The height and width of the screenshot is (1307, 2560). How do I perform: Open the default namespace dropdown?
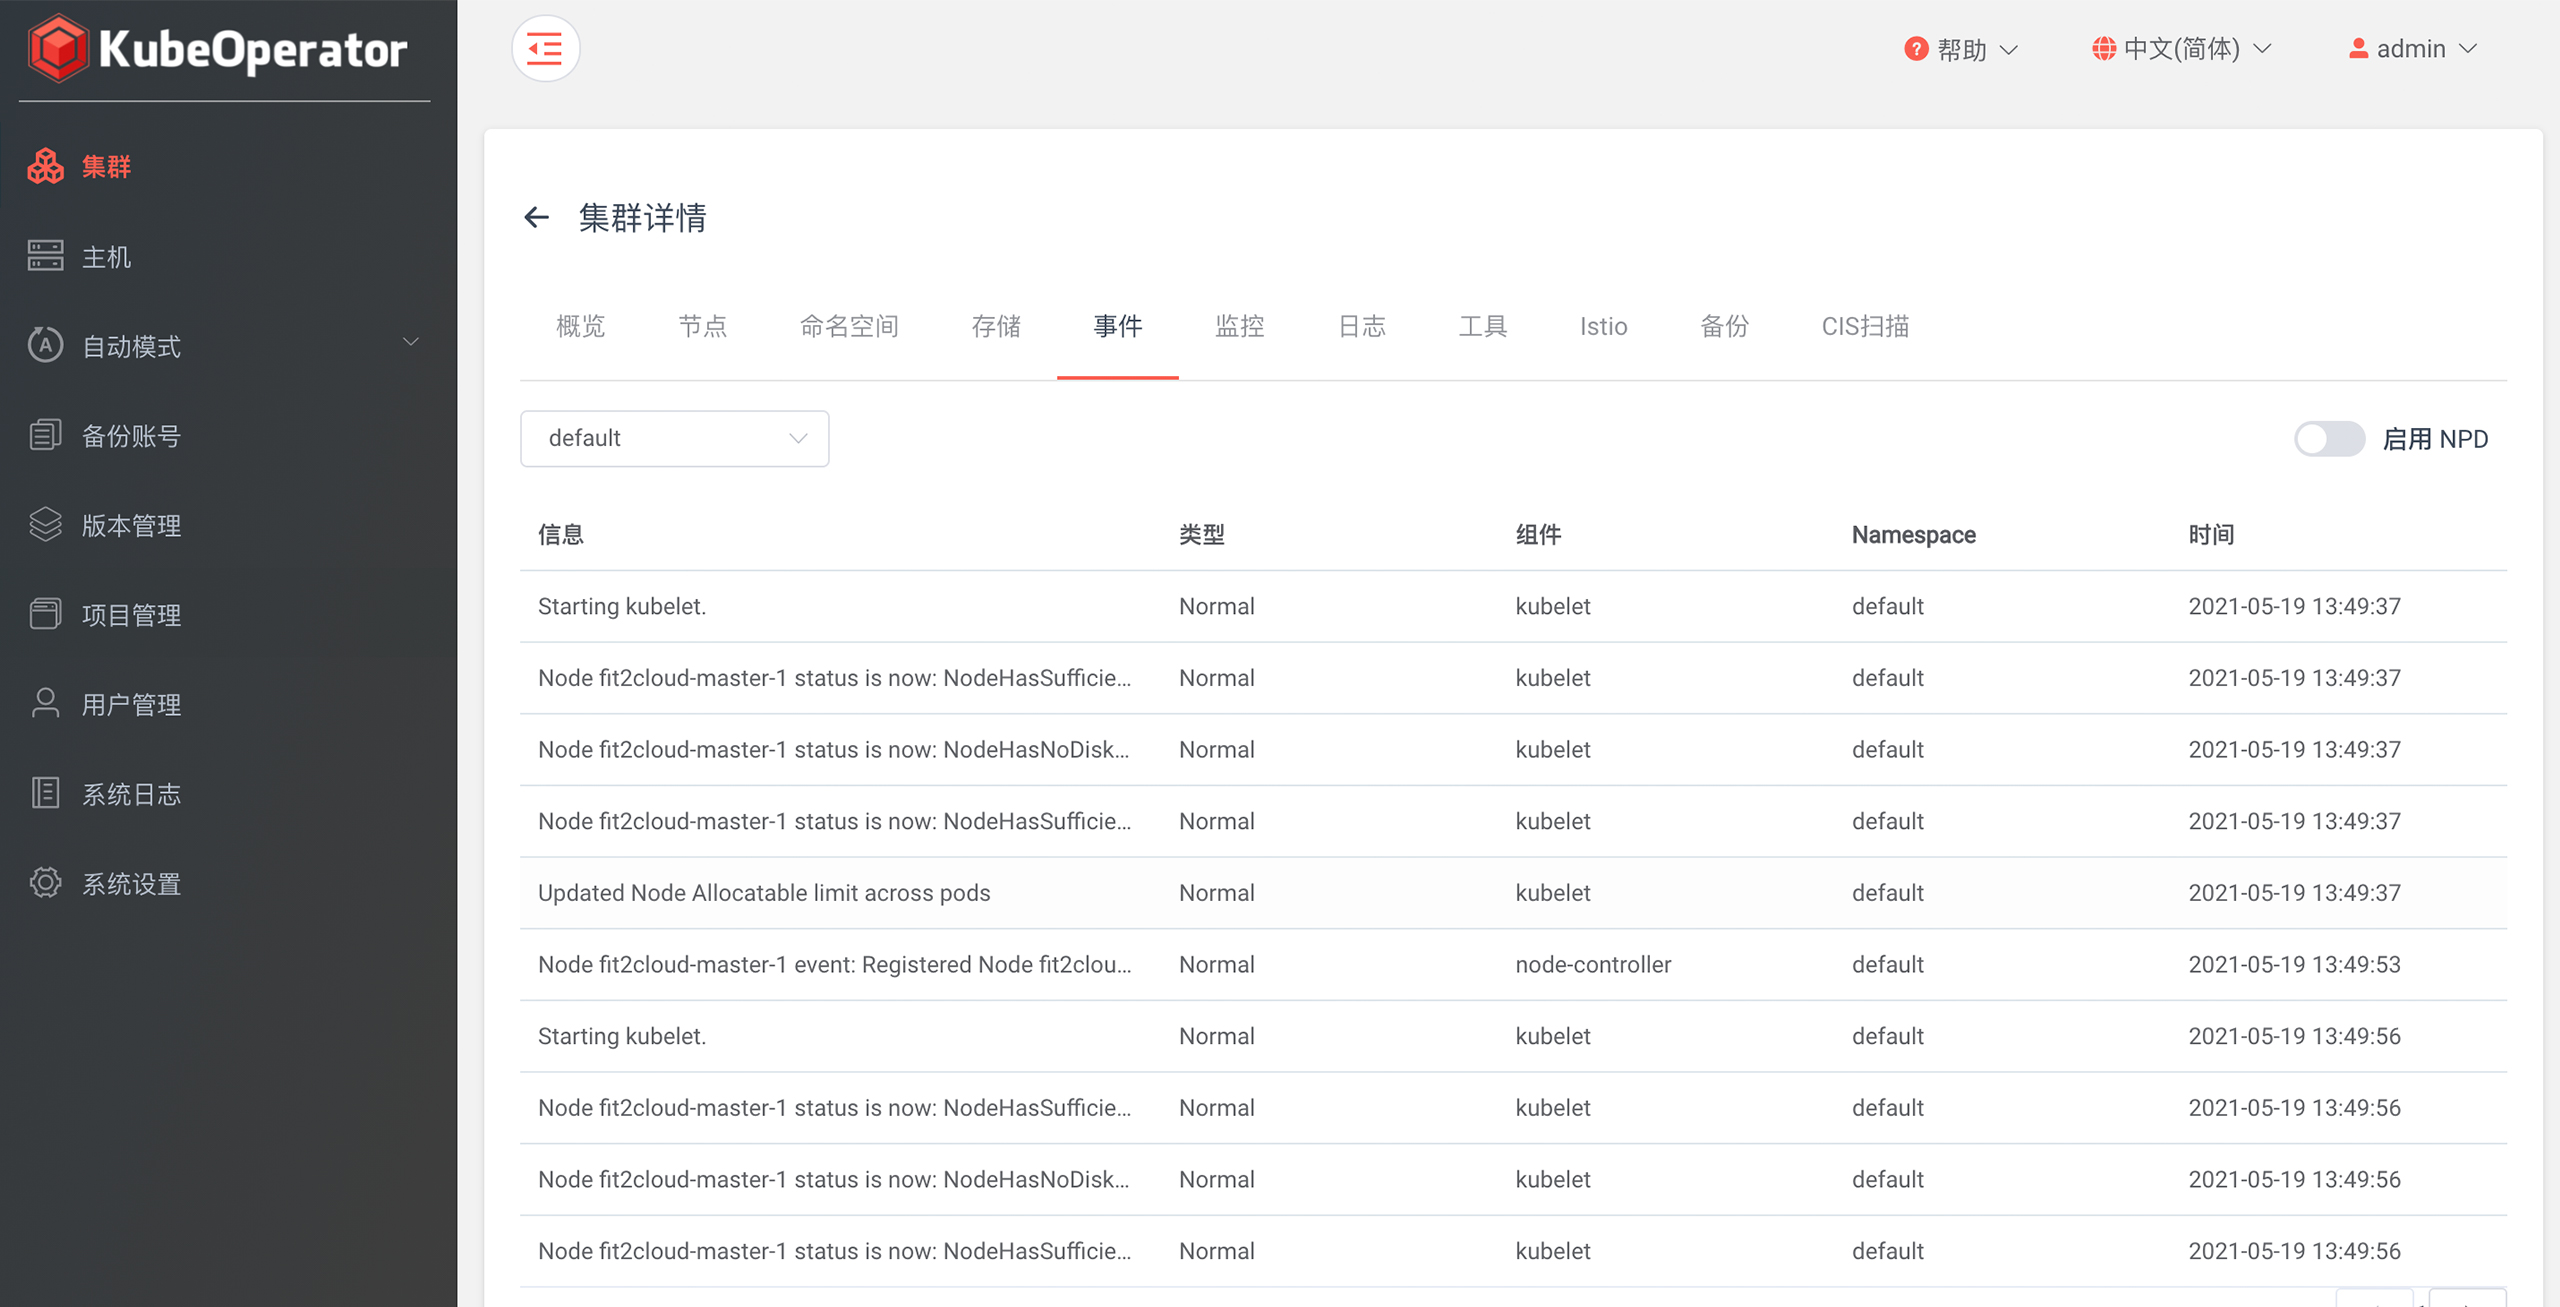674,438
